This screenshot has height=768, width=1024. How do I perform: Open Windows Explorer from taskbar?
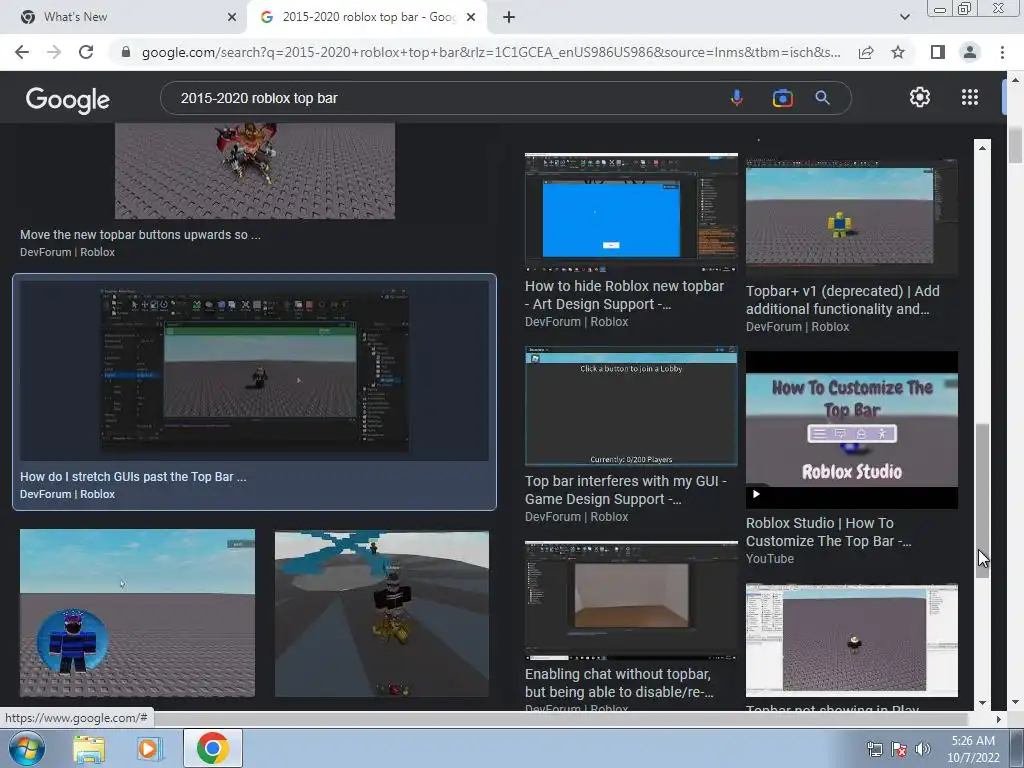[89, 749]
